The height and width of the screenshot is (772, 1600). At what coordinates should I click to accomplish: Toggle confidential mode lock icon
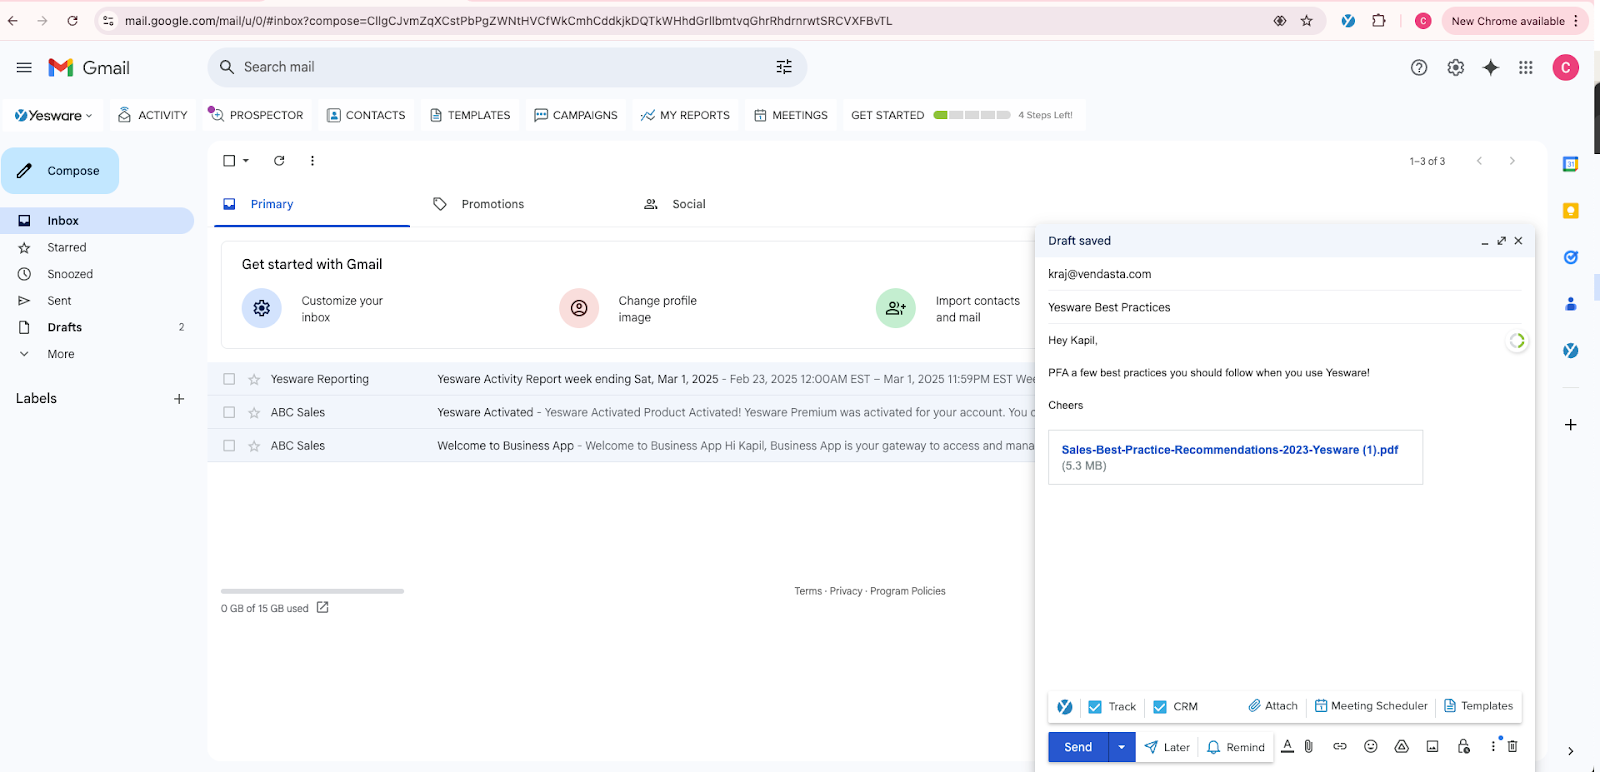coord(1464,746)
